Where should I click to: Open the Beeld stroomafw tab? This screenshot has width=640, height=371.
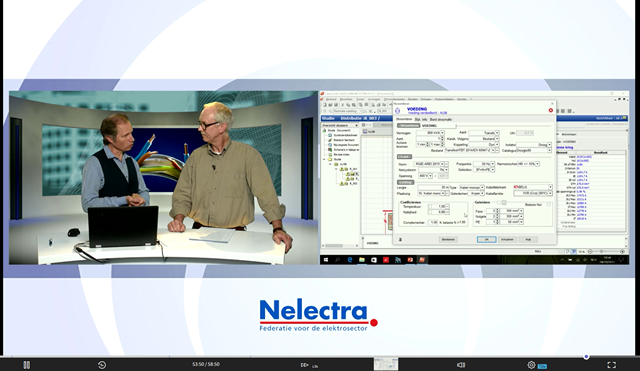(x=441, y=119)
